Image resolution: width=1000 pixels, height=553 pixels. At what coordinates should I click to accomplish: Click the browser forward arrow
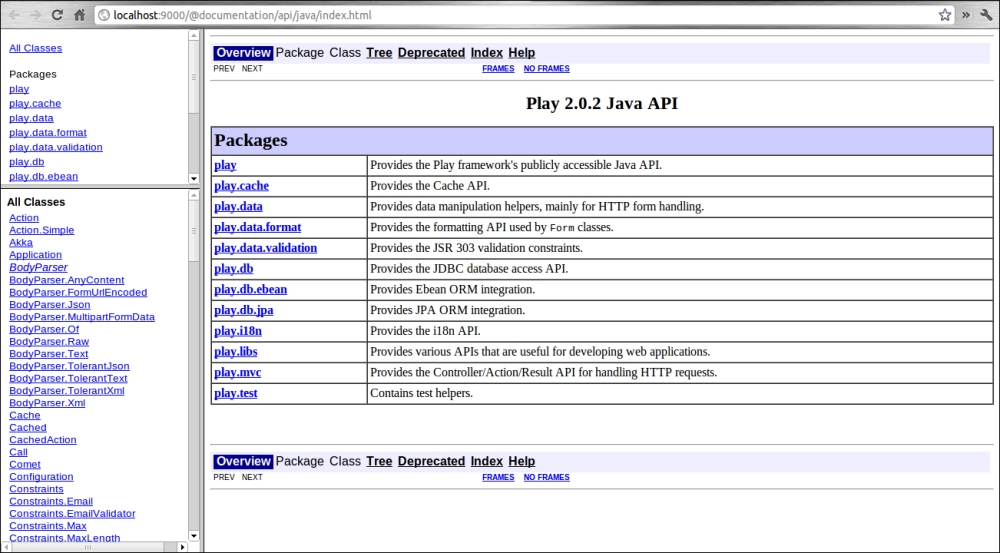35,15
